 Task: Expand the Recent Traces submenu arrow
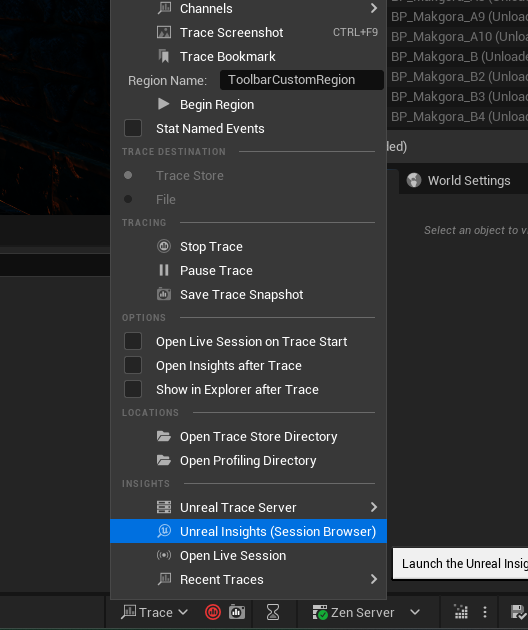point(374,579)
